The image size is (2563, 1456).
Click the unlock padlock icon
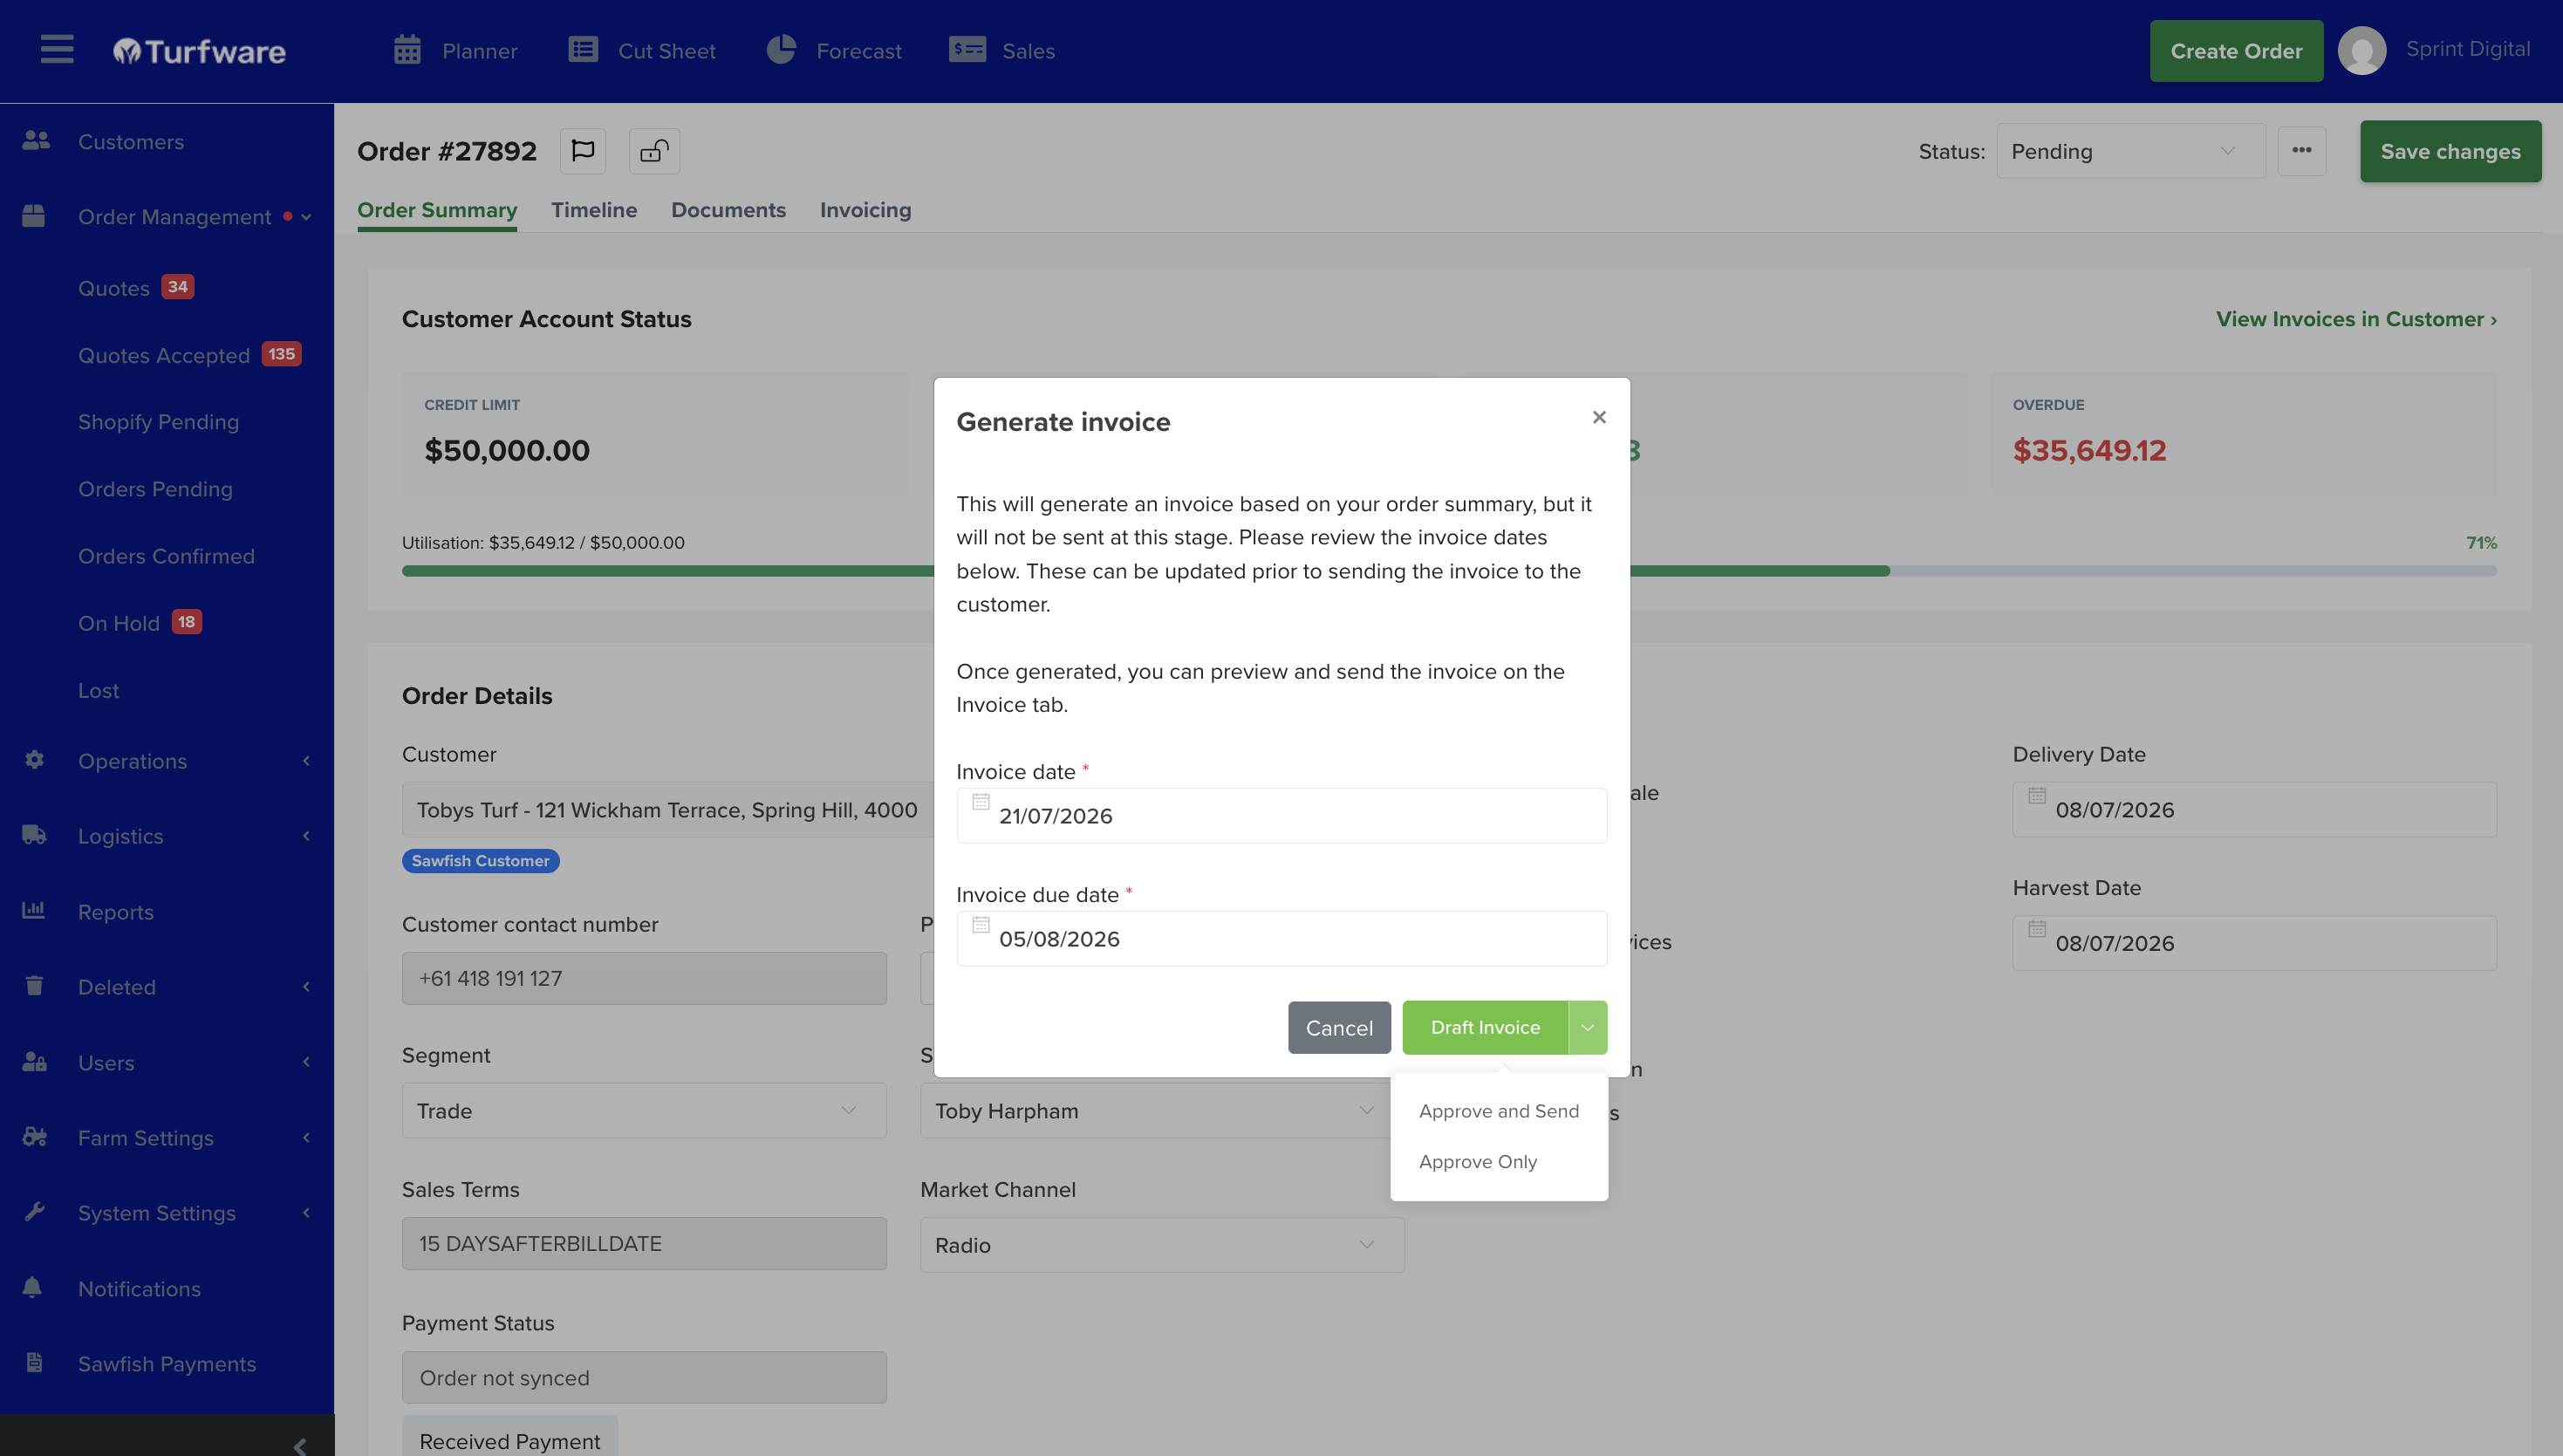point(654,151)
